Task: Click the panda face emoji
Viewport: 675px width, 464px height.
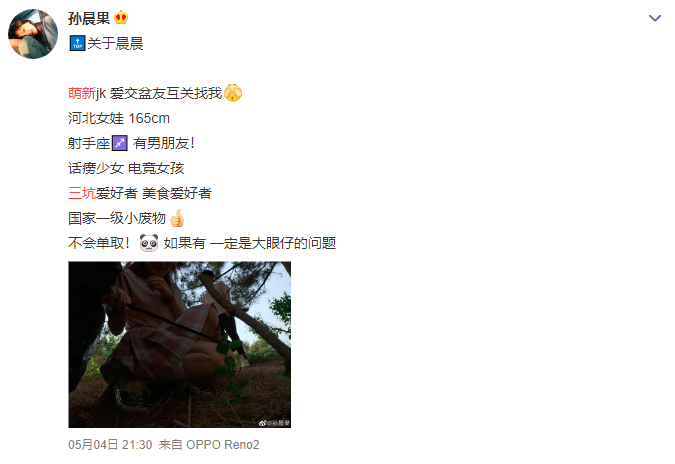Action: [x=149, y=243]
